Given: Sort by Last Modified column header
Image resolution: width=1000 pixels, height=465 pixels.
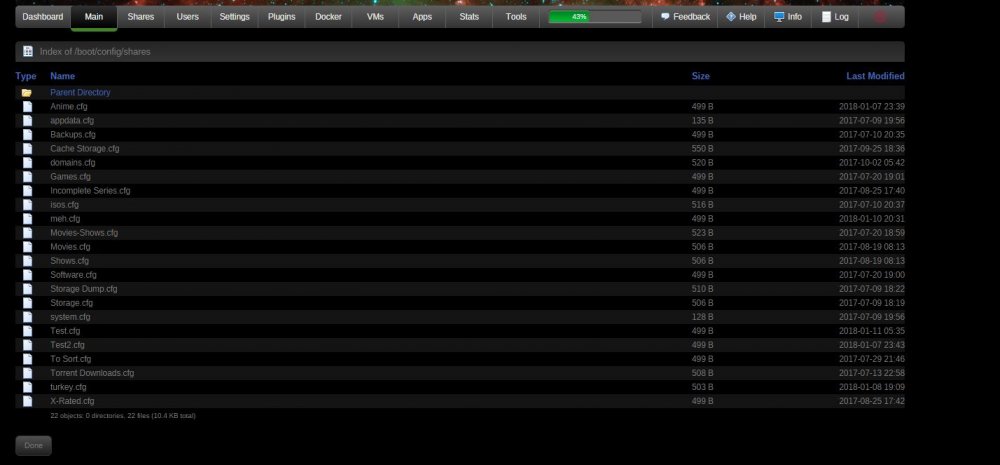Looking at the screenshot, I should point(875,76).
